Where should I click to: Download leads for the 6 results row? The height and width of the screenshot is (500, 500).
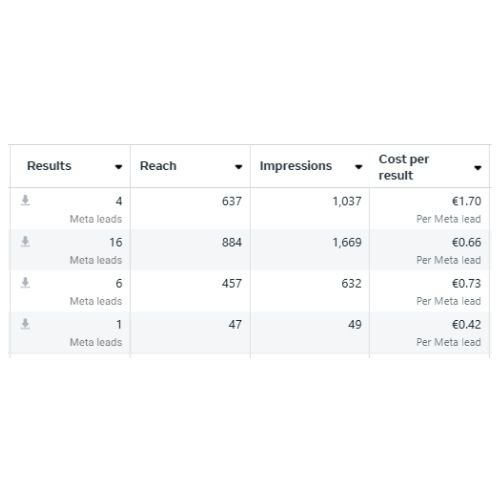coord(25,283)
